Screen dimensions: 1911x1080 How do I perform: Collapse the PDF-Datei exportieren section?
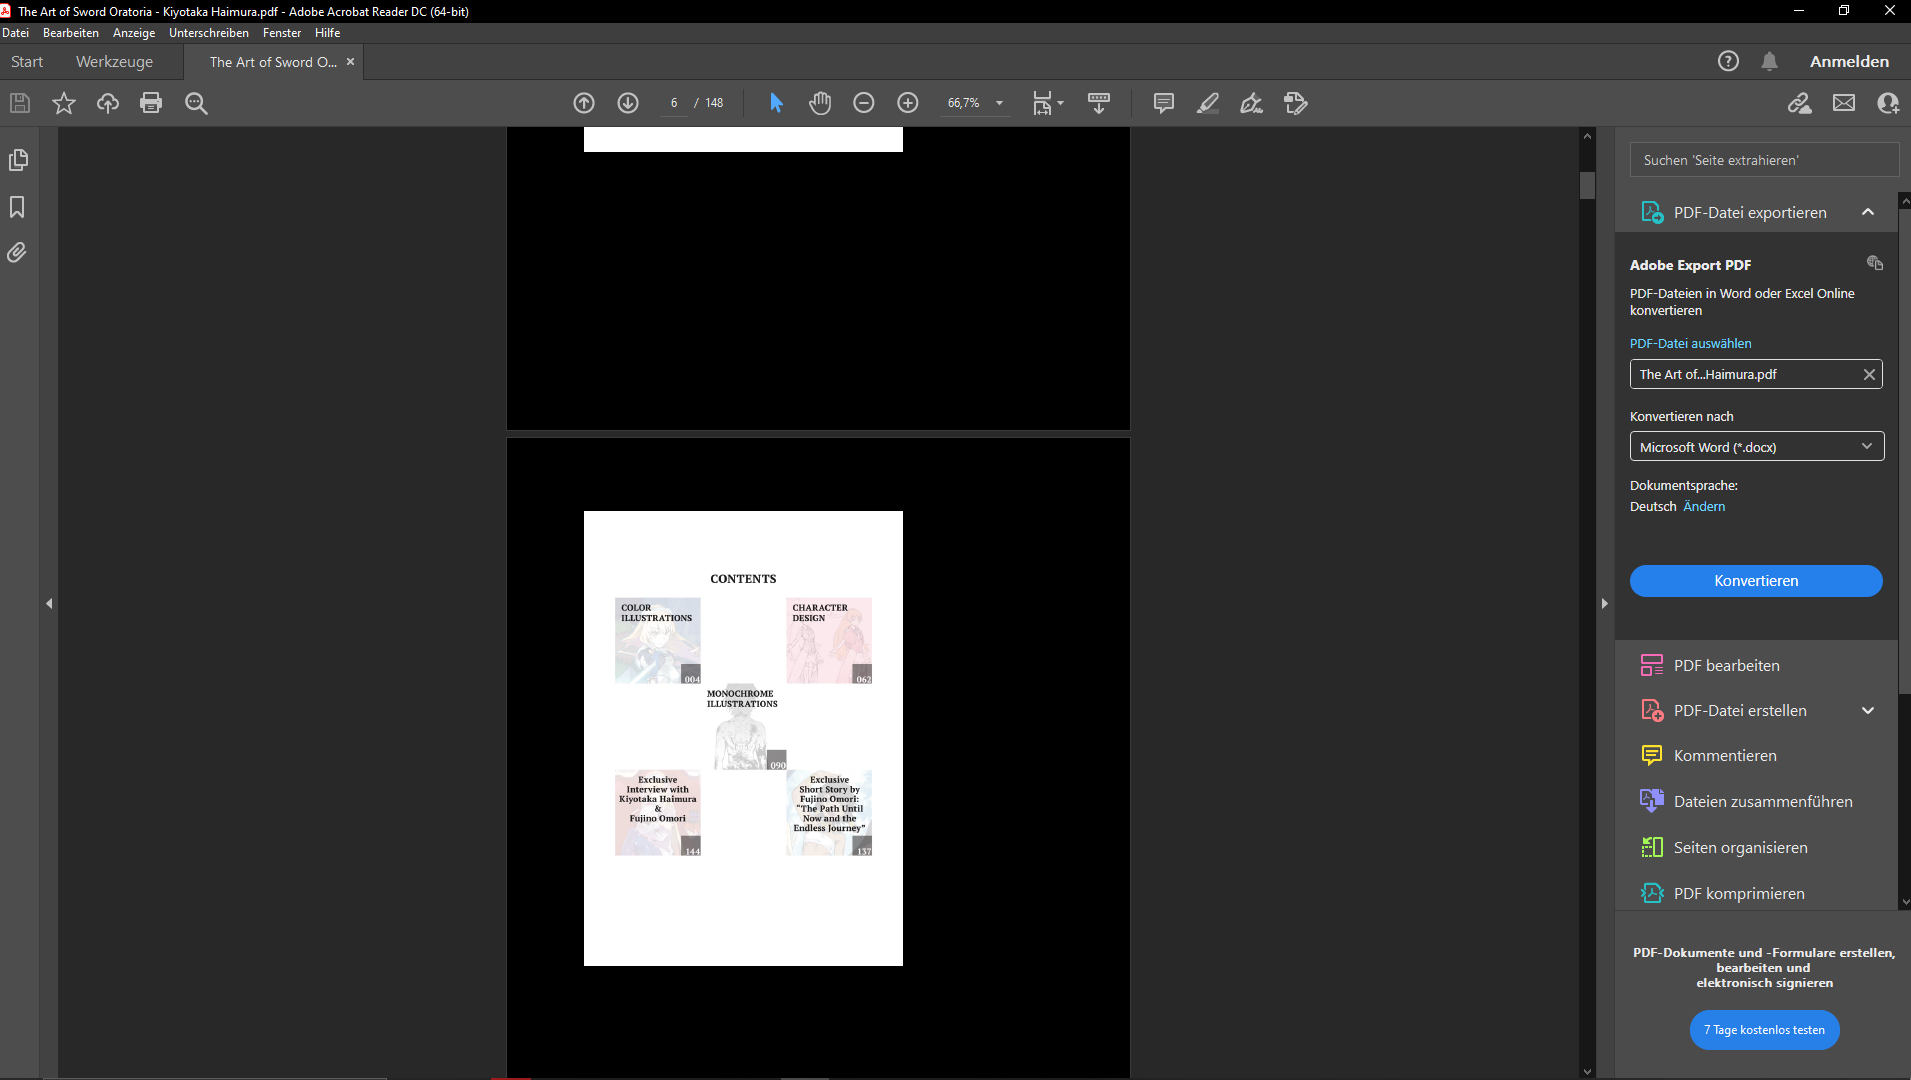coord(1867,212)
